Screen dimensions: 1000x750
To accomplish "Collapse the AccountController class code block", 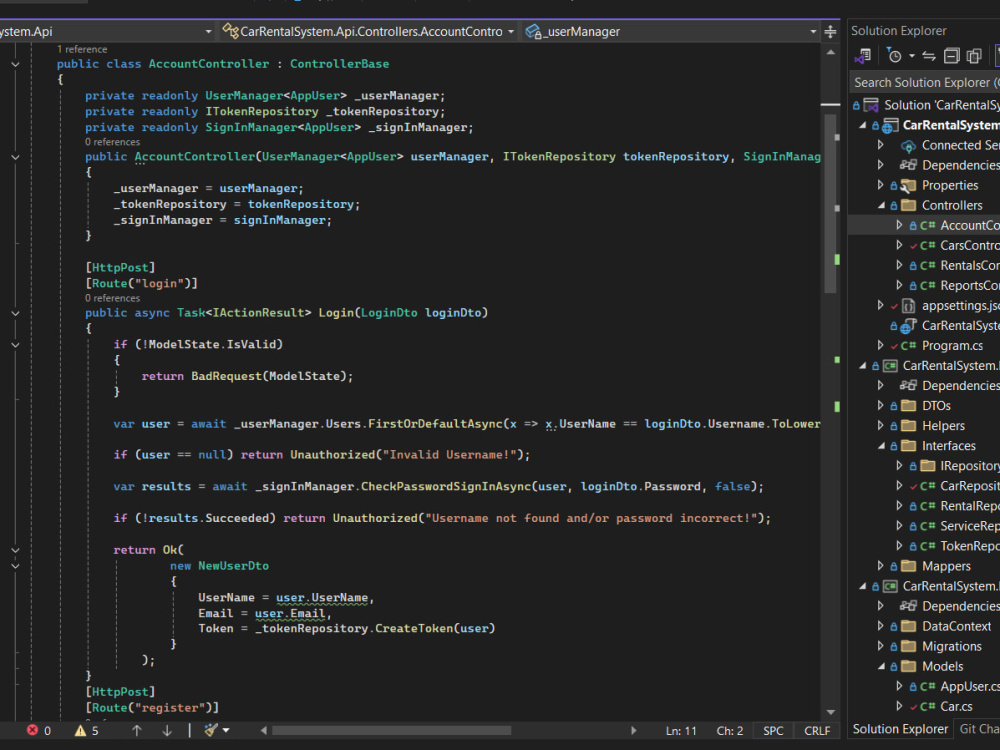I will [15, 64].
